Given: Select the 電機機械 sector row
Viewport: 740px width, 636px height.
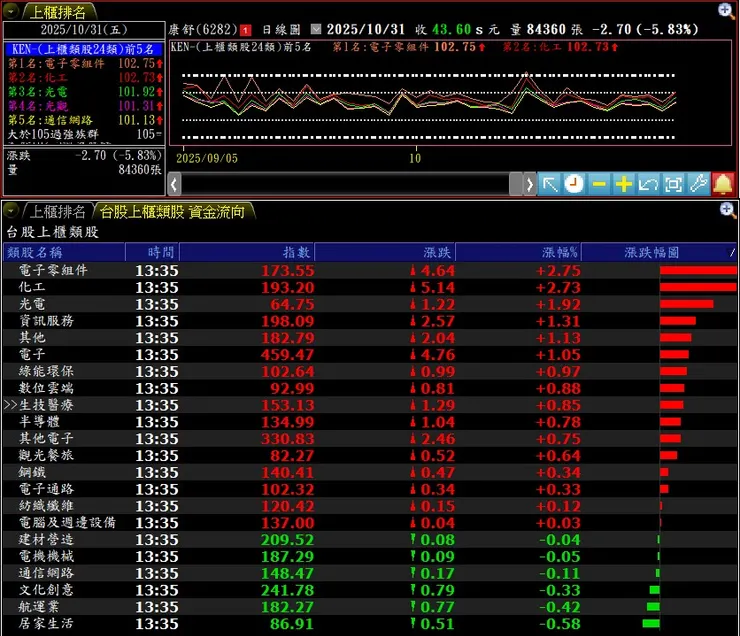Looking at the screenshot, I should click(x=370, y=556).
